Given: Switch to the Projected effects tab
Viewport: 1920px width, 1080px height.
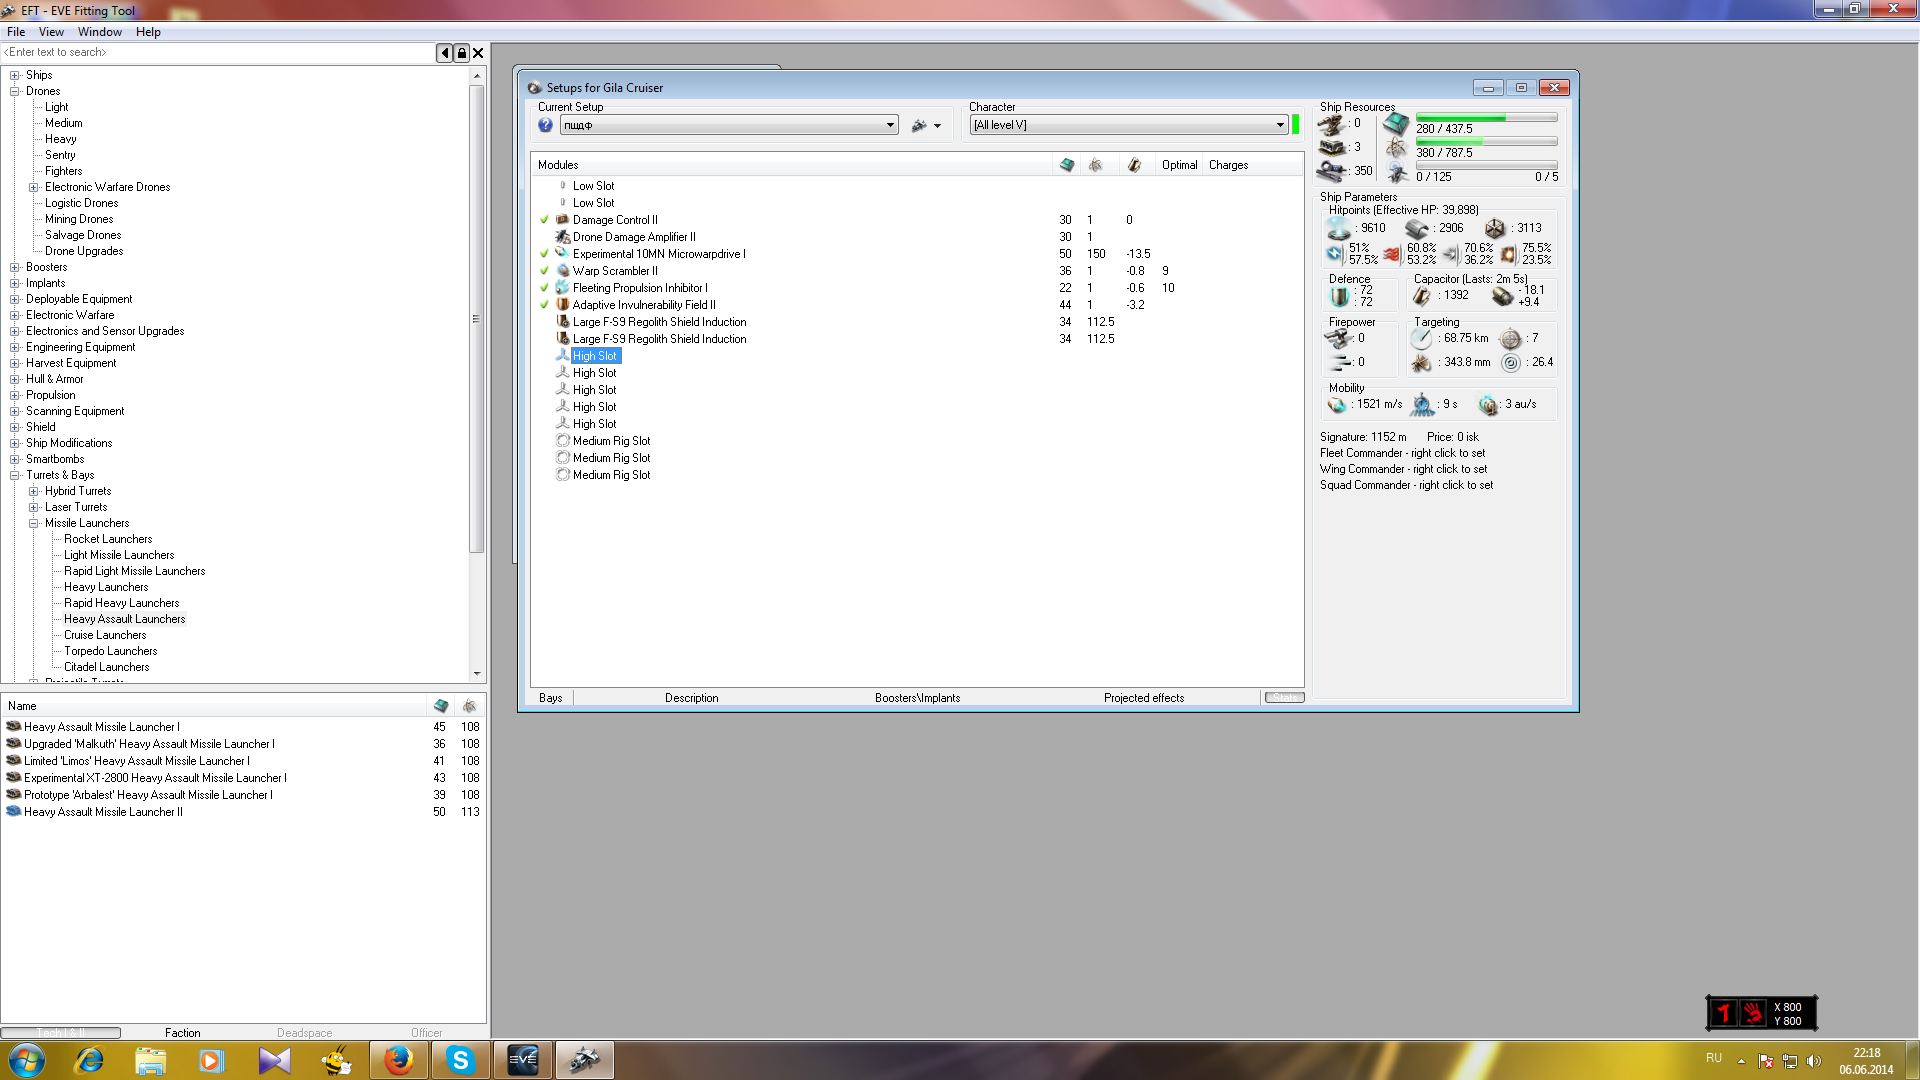Looking at the screenshot, I should point(1144,698).
